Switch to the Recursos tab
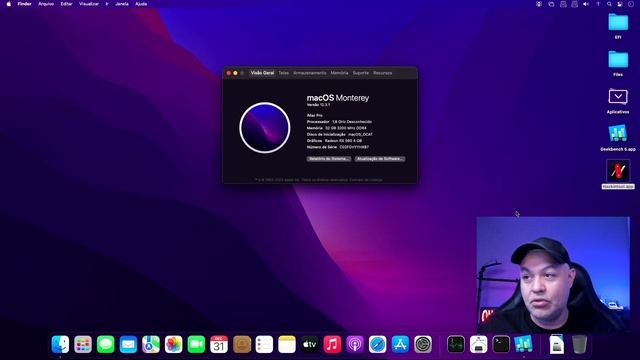Screen dimensions: 640x360 383,73
